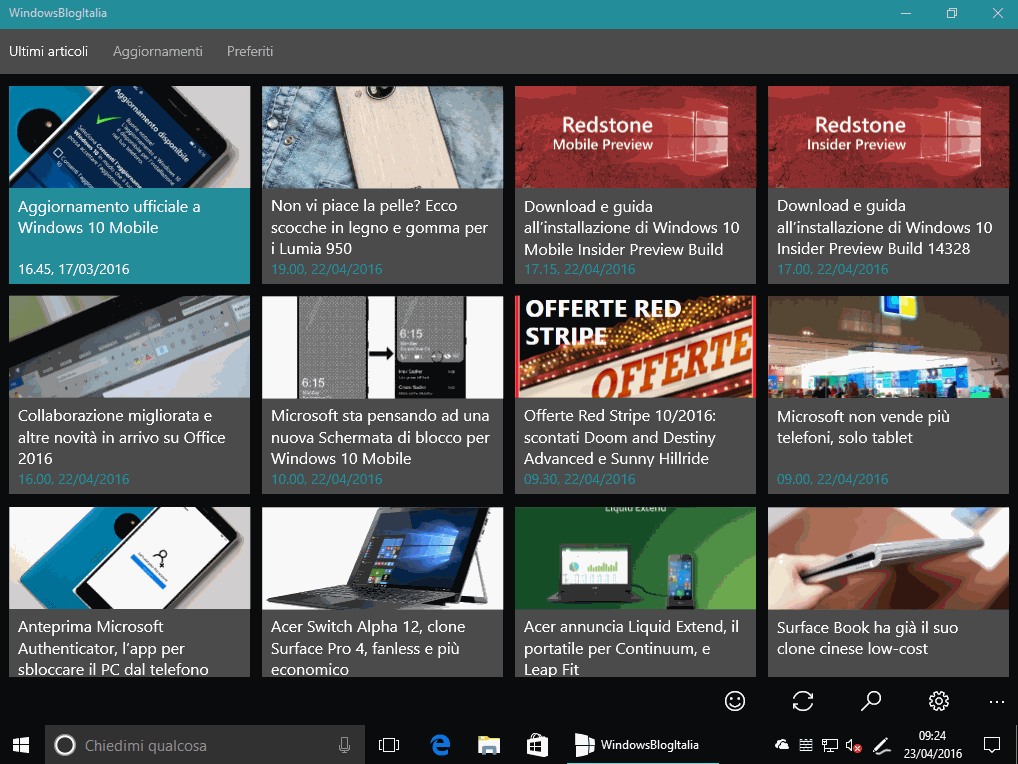Open the feedback smiley icon
The height and width of the screenshot is (764, 1018).
click(x=734, y=701)
